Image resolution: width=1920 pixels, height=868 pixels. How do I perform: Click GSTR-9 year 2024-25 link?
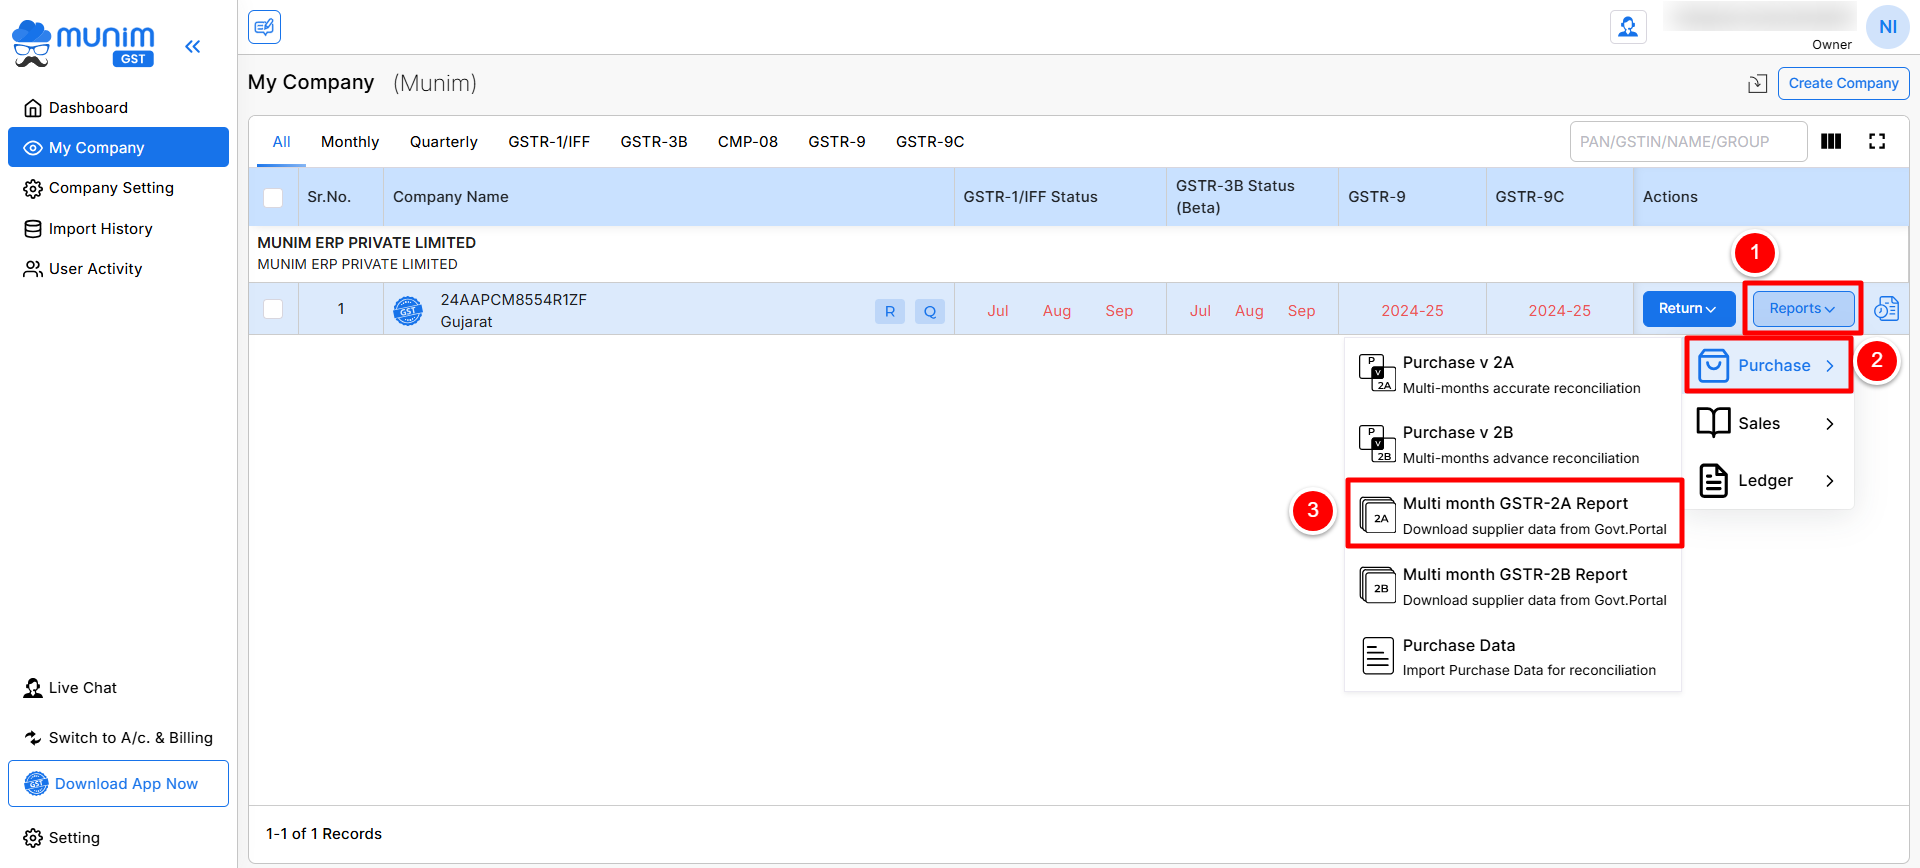pos(1412,311)
